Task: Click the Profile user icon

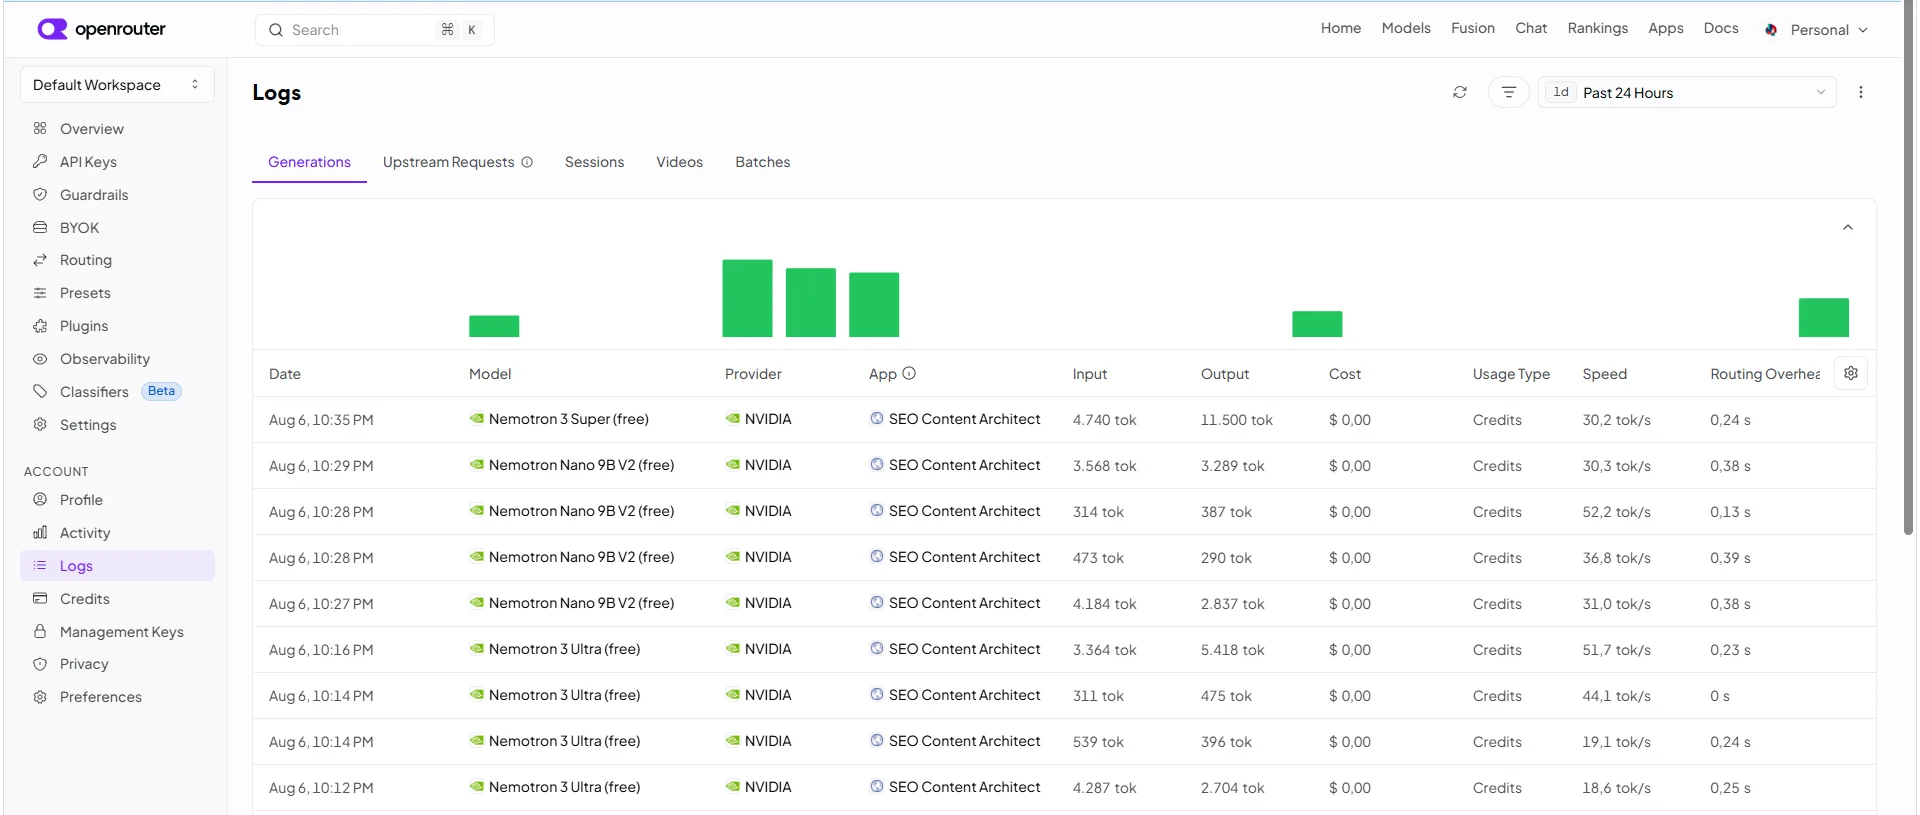Action: point(40,499)
